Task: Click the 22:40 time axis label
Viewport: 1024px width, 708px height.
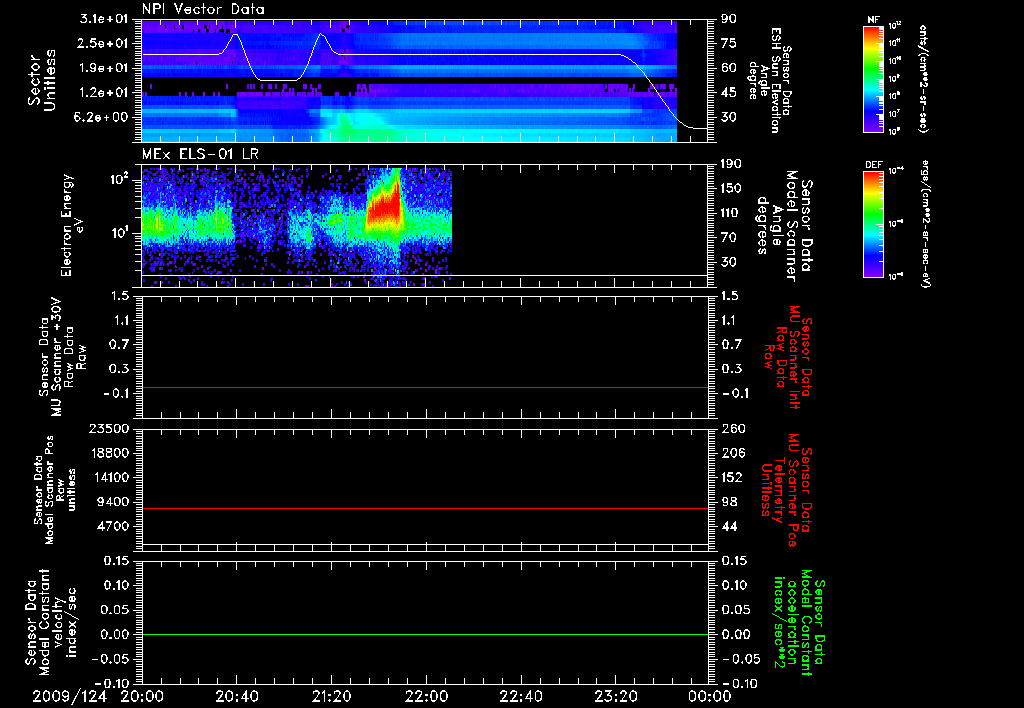Action: coord(521,696)
